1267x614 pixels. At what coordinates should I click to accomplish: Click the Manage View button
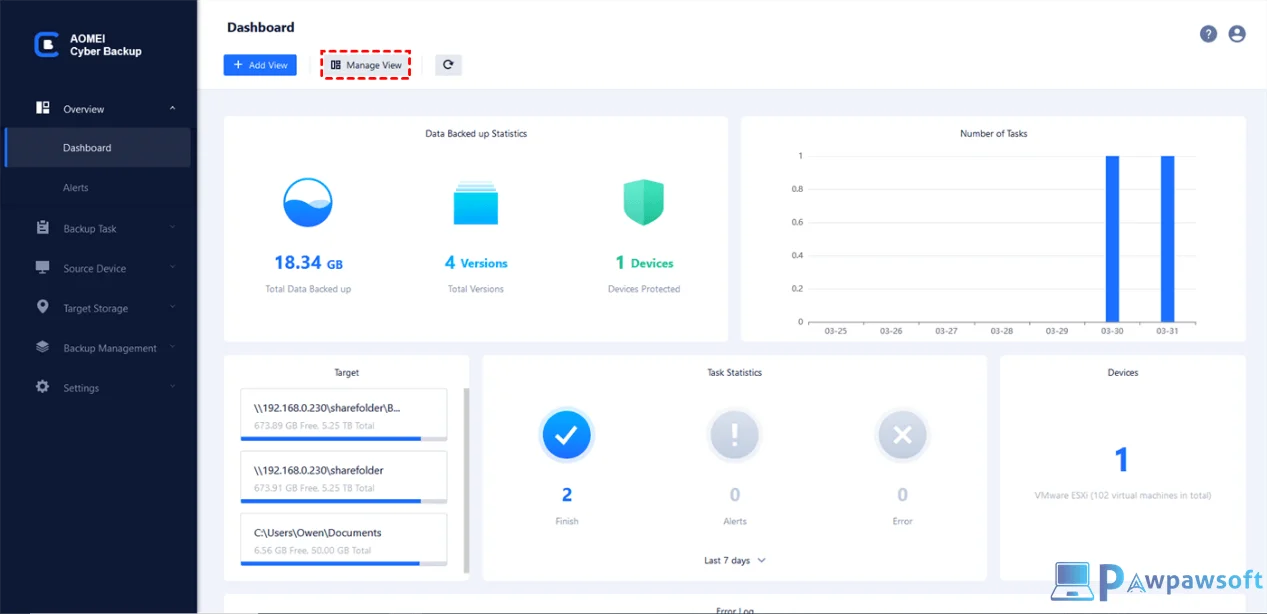pyautogui.click(x=366, y=65)
